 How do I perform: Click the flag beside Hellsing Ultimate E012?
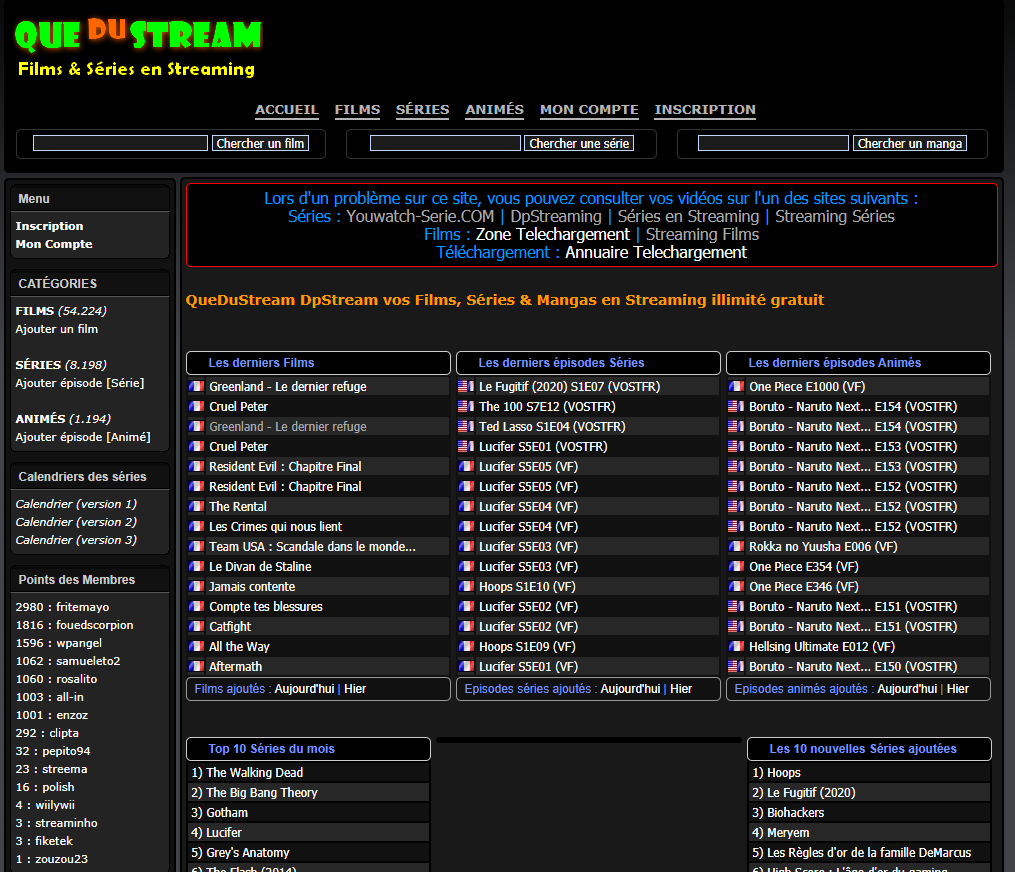tap(736, 646)
